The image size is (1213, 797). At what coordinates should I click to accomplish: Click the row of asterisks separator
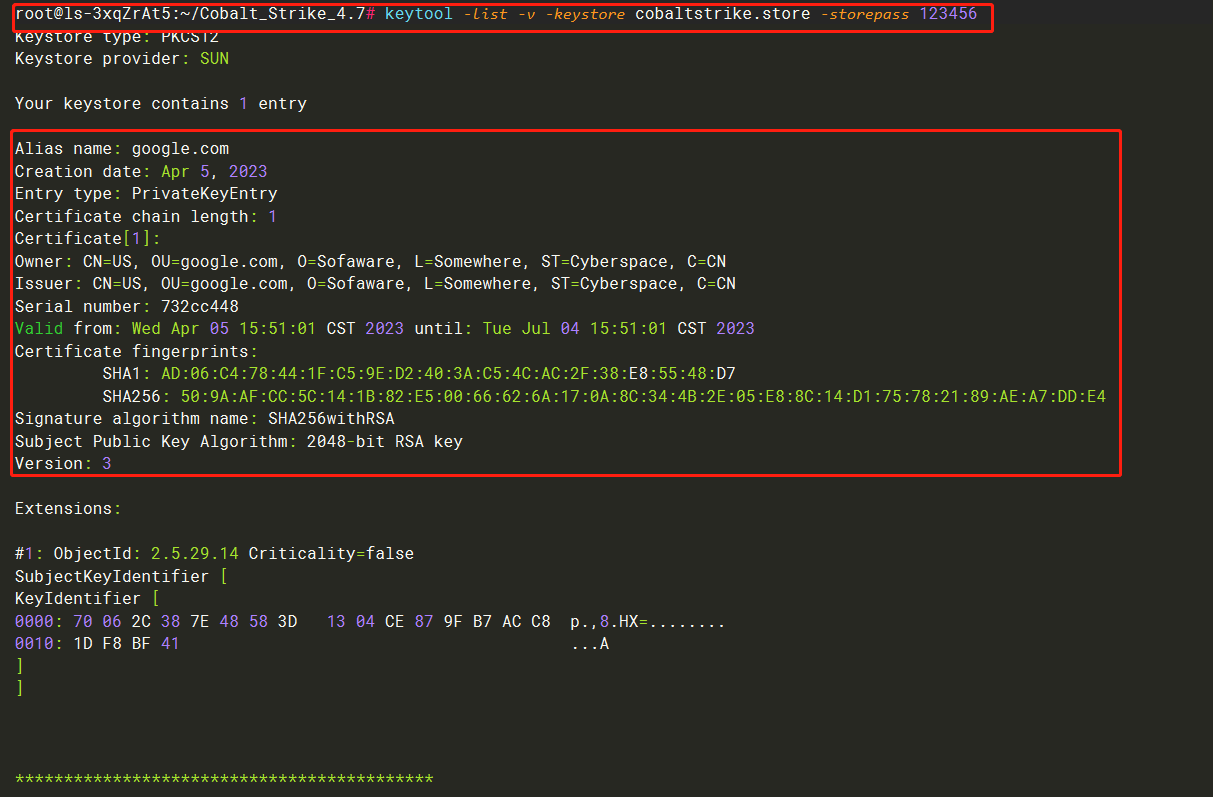(224, 780)
